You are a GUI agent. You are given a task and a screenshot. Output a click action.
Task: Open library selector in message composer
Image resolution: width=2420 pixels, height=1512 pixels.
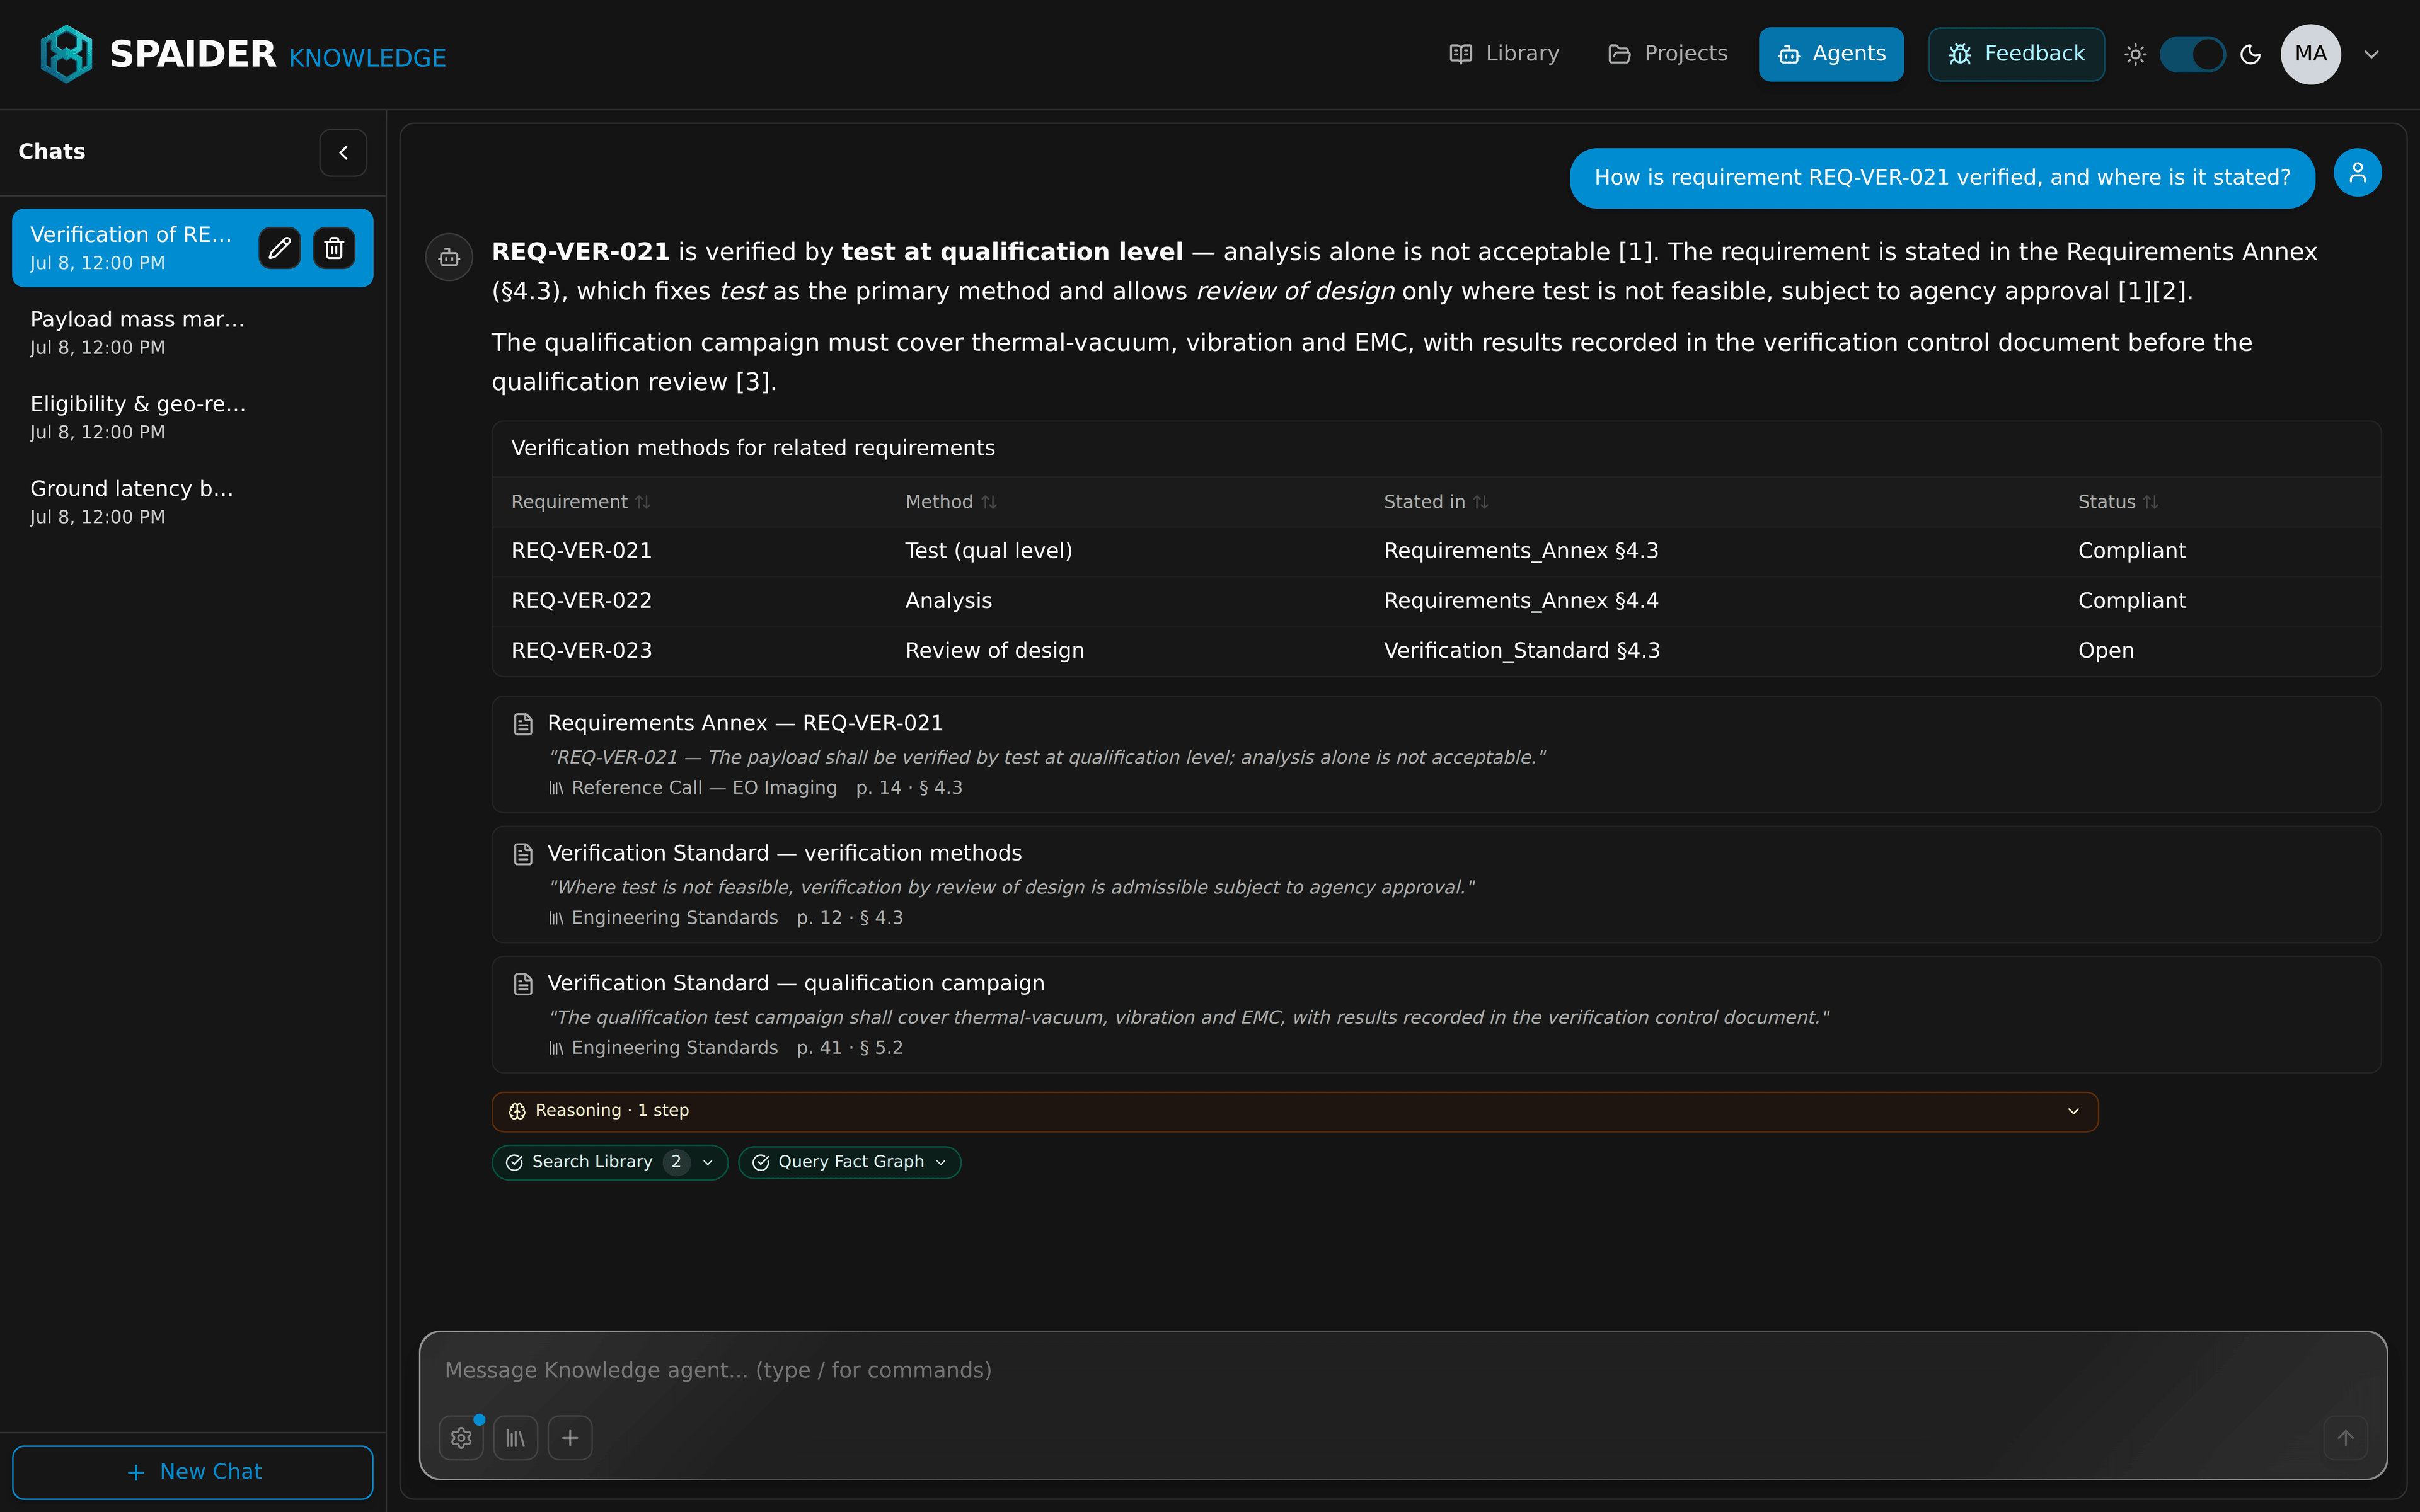(516, 1438)
